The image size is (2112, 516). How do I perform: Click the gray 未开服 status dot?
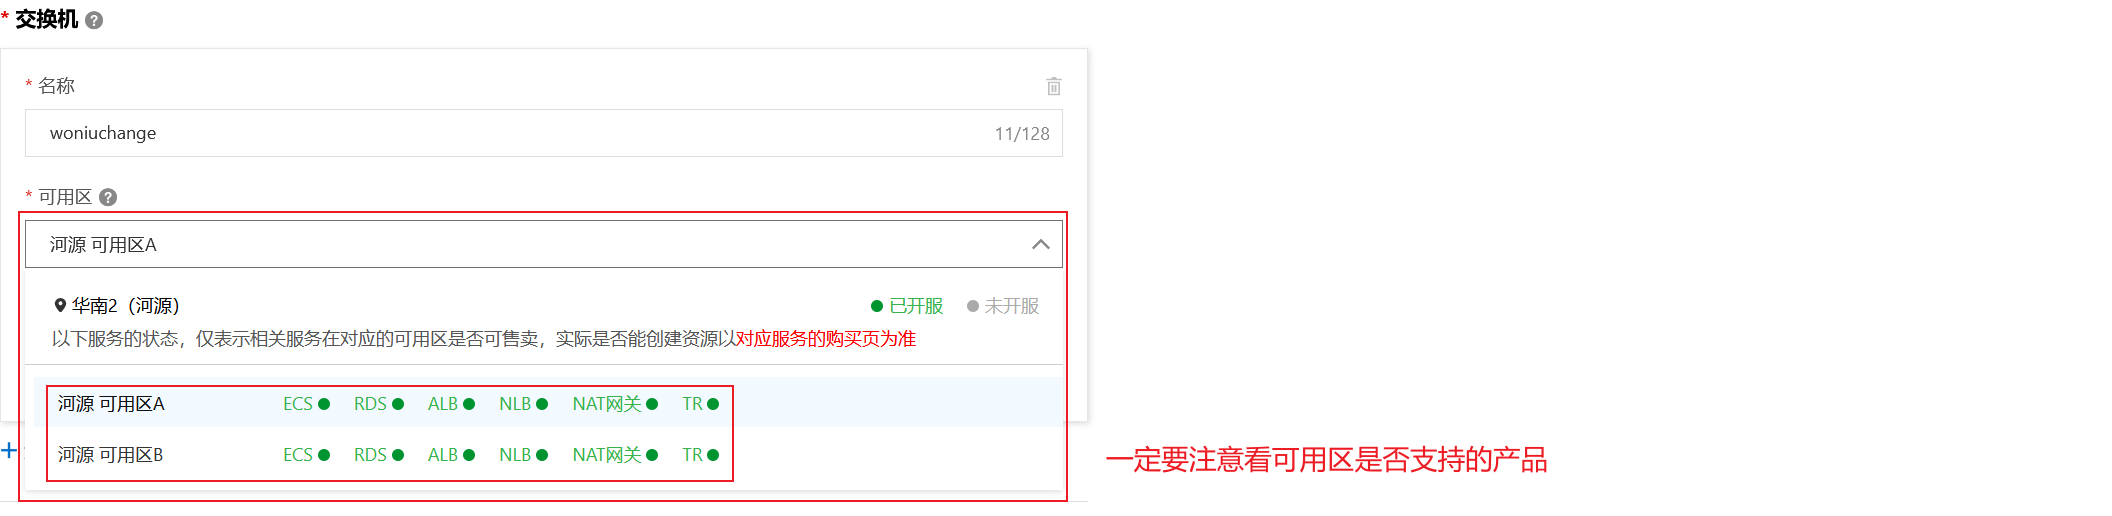coord(973,306)
